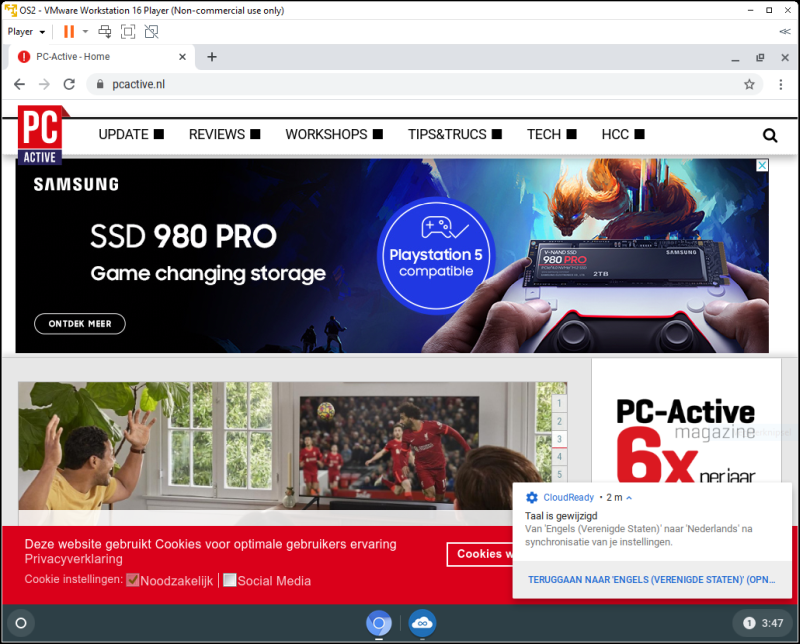The width and height of the screenshot is (800, 644).
Task: Open the TECH menu
Action: (552, 134)
